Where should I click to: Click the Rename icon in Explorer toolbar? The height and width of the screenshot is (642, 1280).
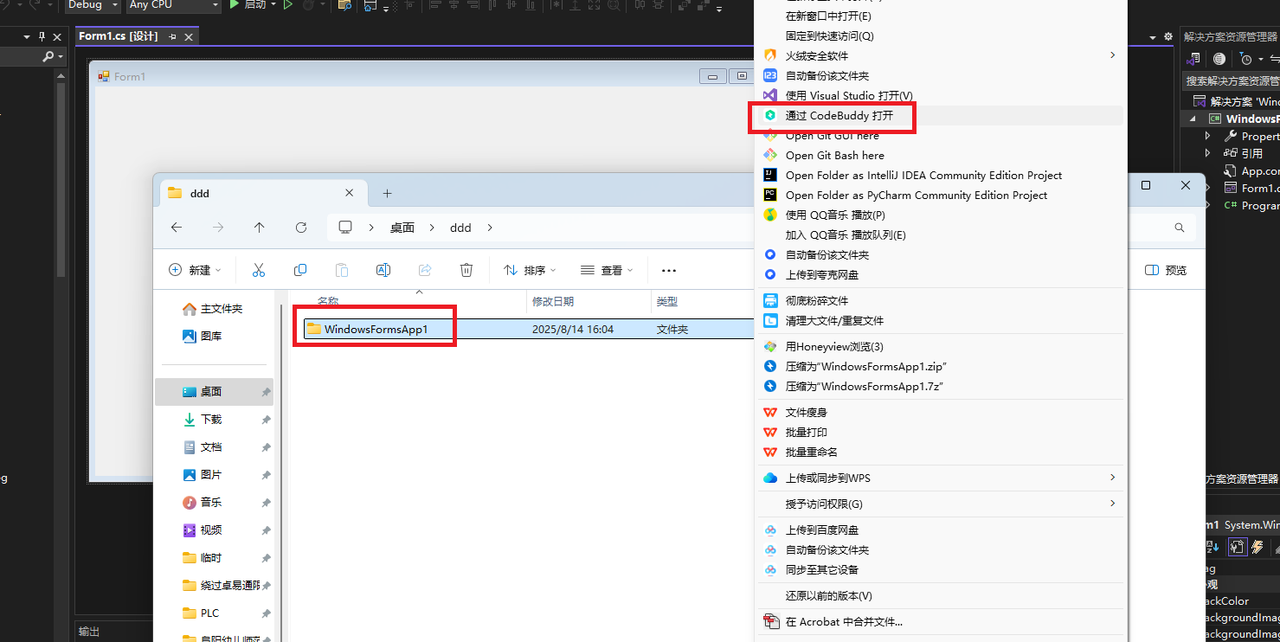click(x=383, y=270)
